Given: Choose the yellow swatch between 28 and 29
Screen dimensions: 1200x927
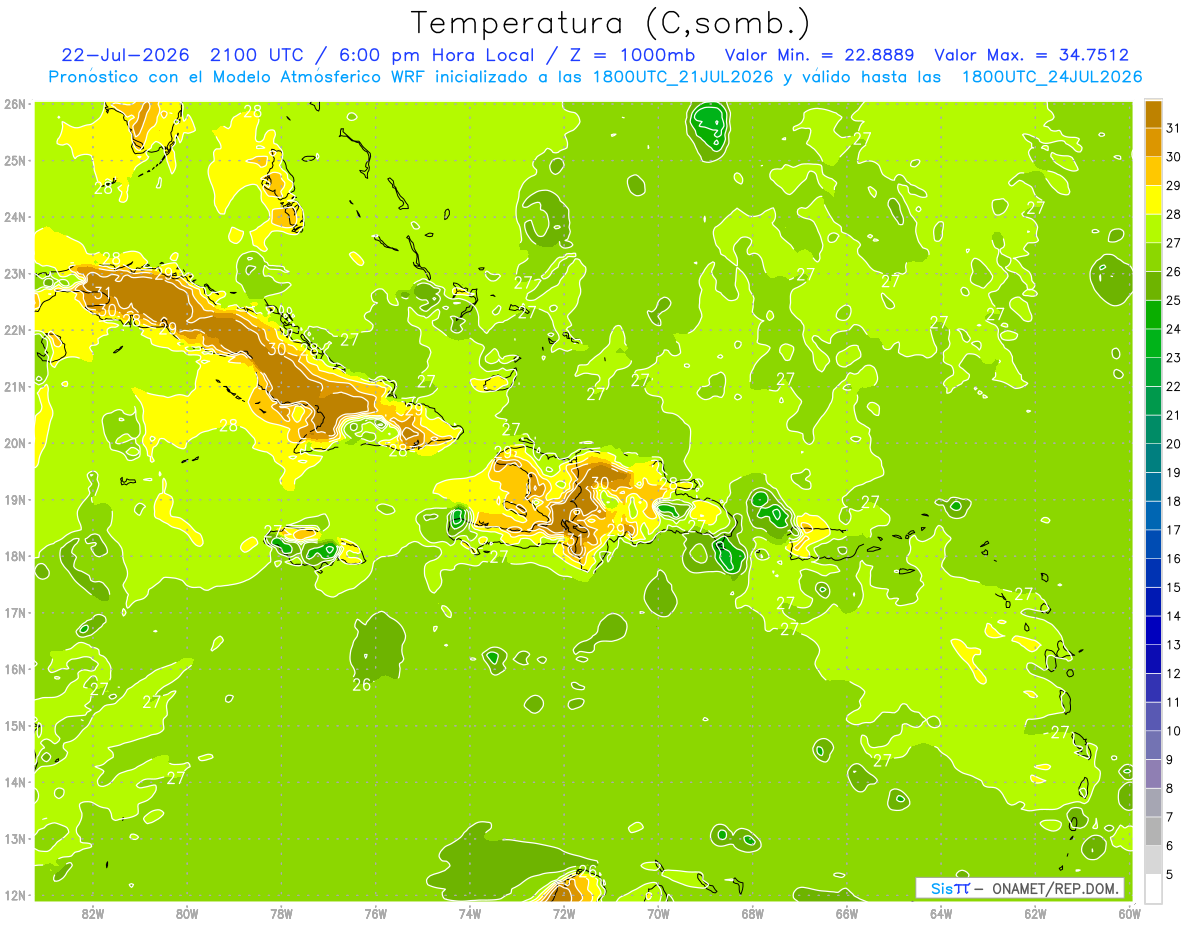Looking at the screenshot, I should [x=1154, y=200].
